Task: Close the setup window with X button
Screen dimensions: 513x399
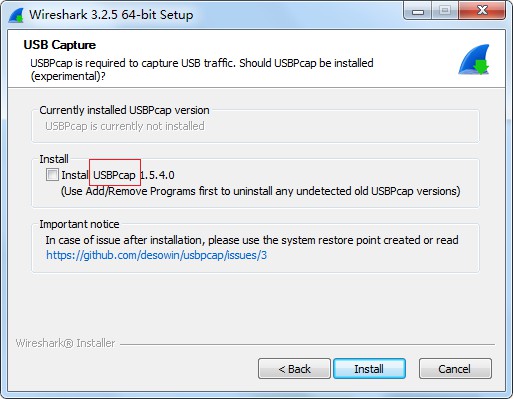Action: [482, 11]
